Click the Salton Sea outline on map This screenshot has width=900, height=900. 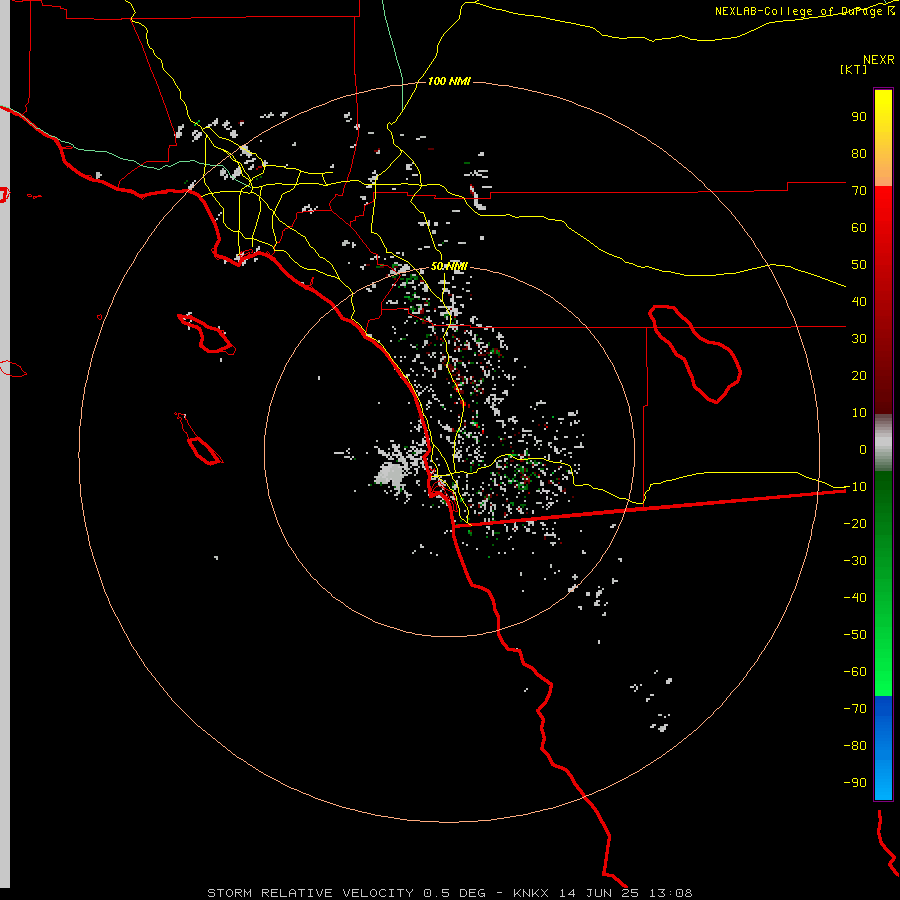click(x=695, y=354)
